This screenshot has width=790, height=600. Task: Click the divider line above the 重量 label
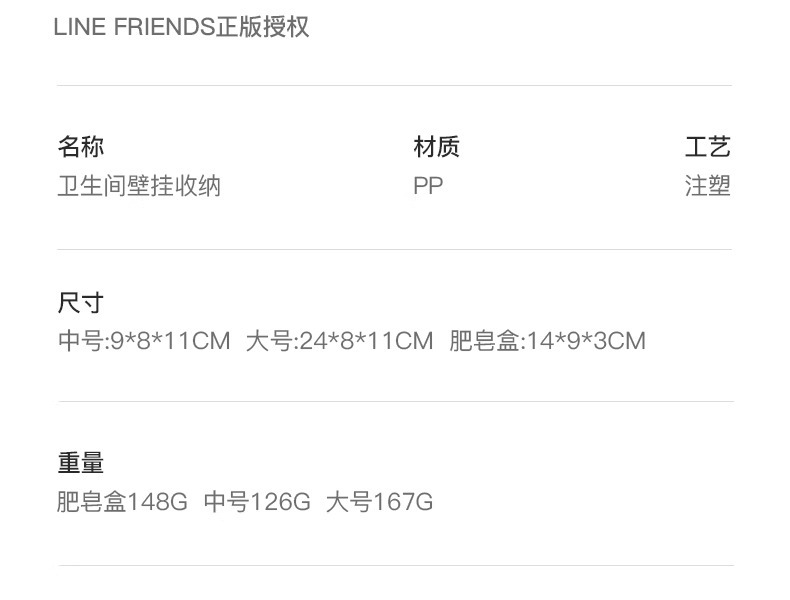(394, 401)
